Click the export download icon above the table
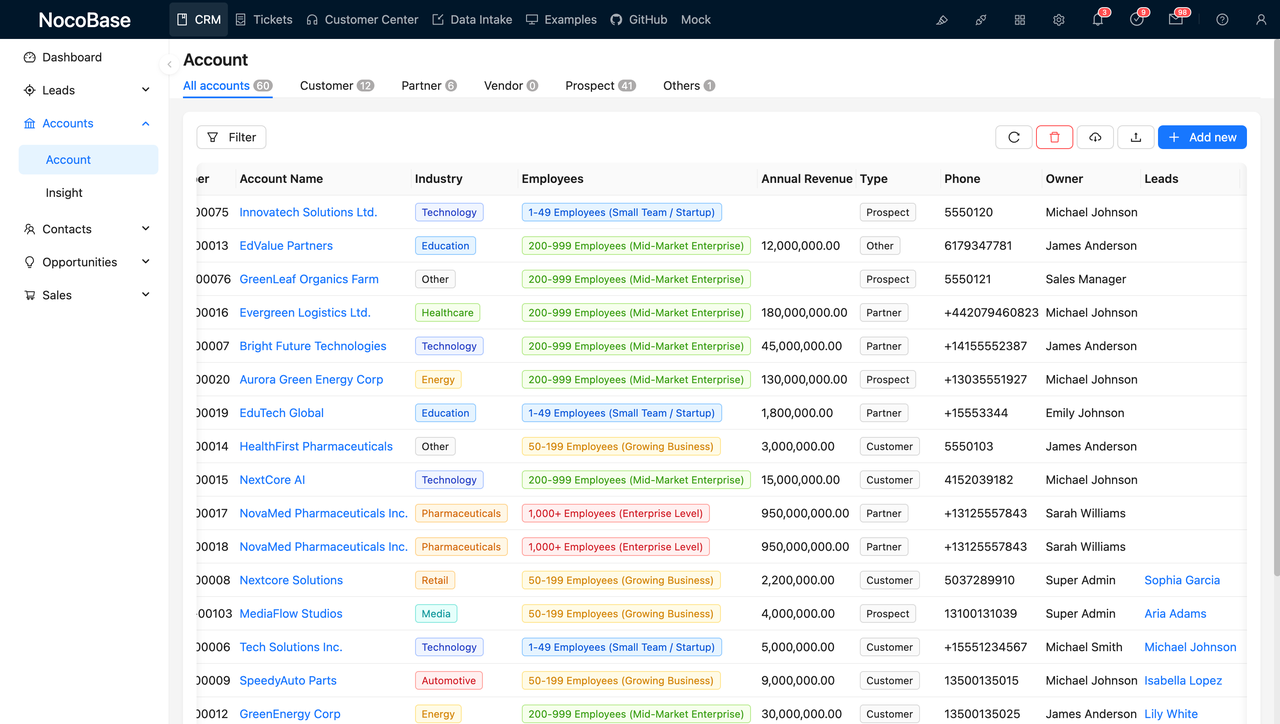Screen dimensions: 1280x724 (1135, 137)
